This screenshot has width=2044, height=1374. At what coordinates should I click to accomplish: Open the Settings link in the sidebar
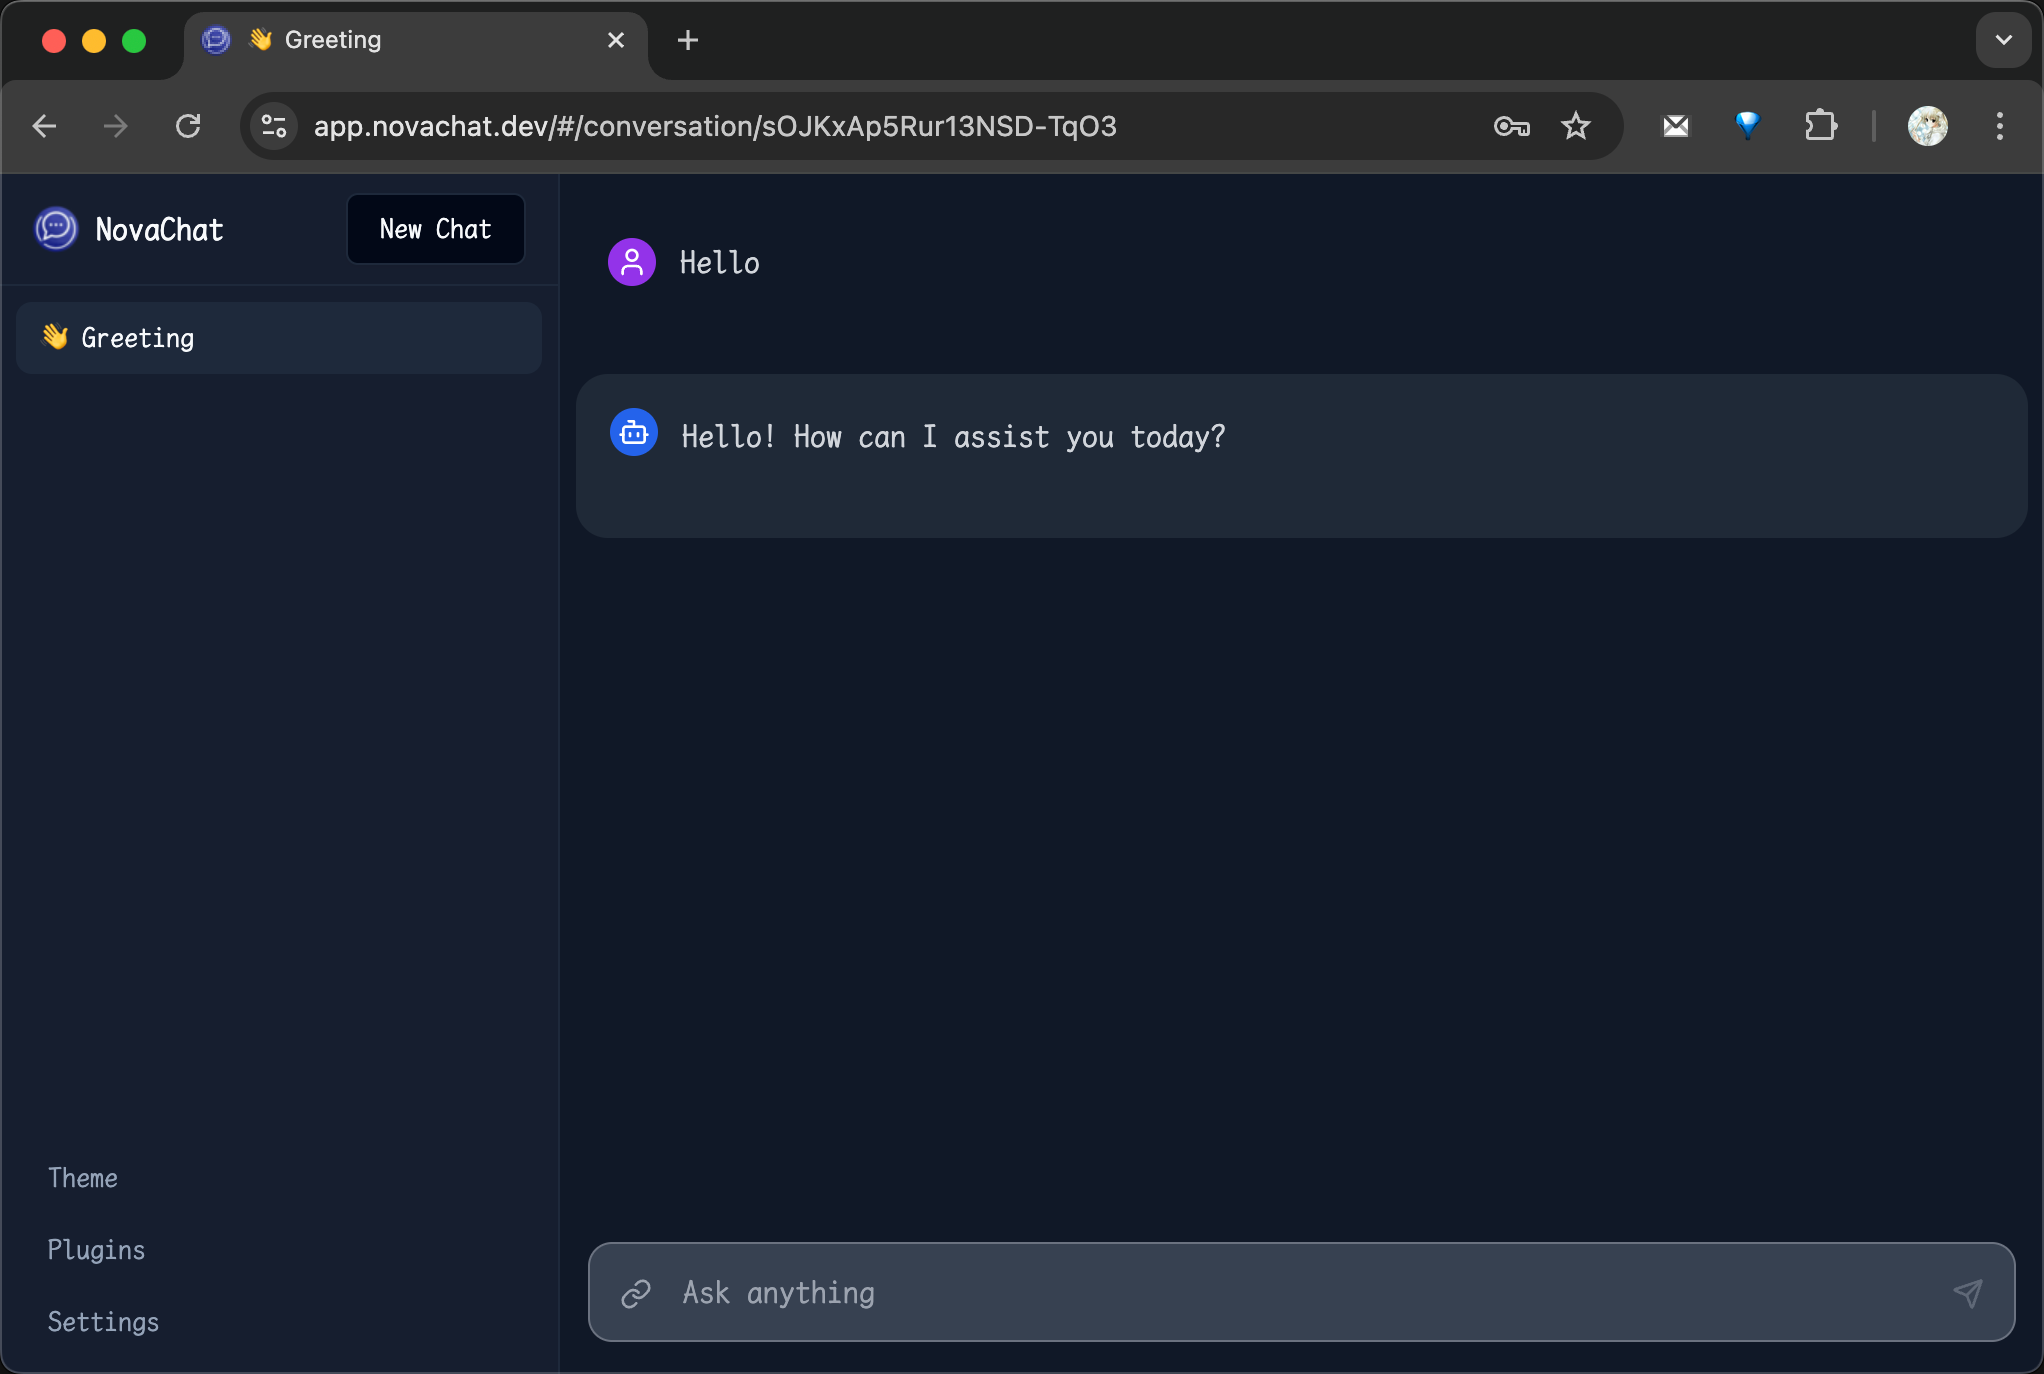click(103, 1321)
